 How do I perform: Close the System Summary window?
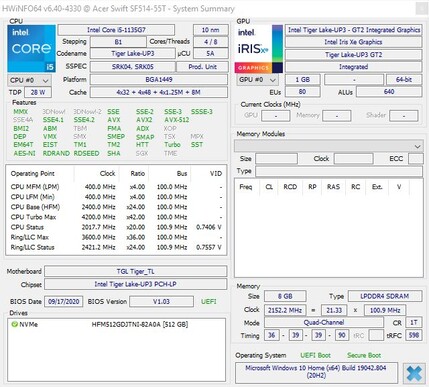pos(421,9)
